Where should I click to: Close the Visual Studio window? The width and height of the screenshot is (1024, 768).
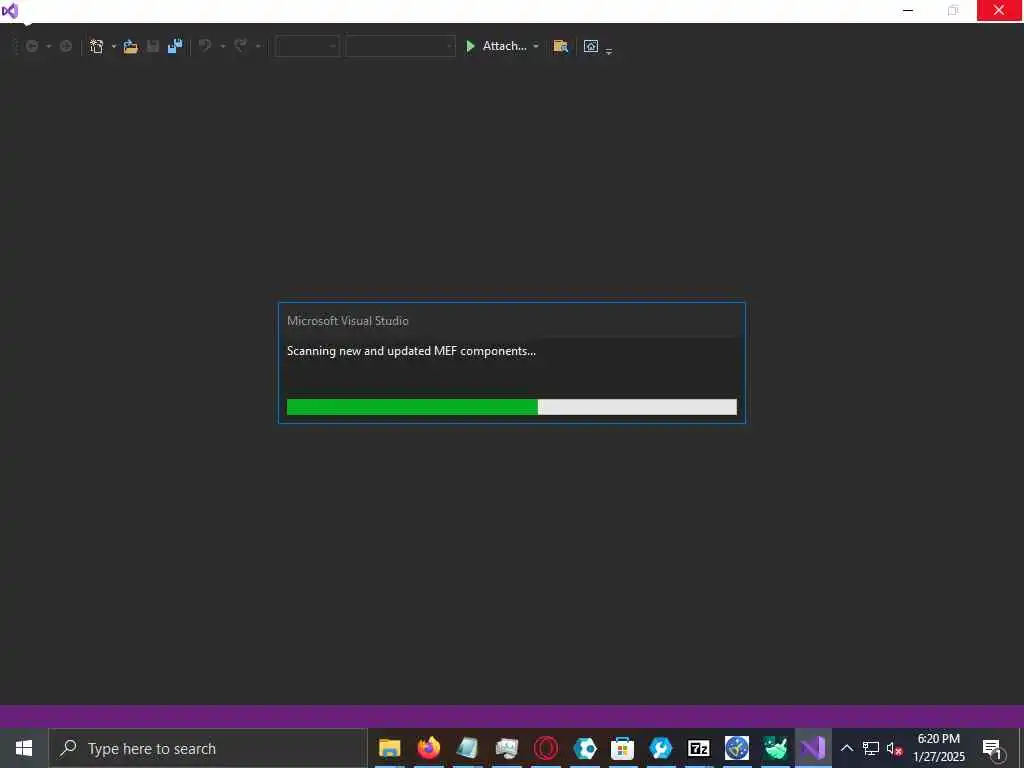(999, 10)
